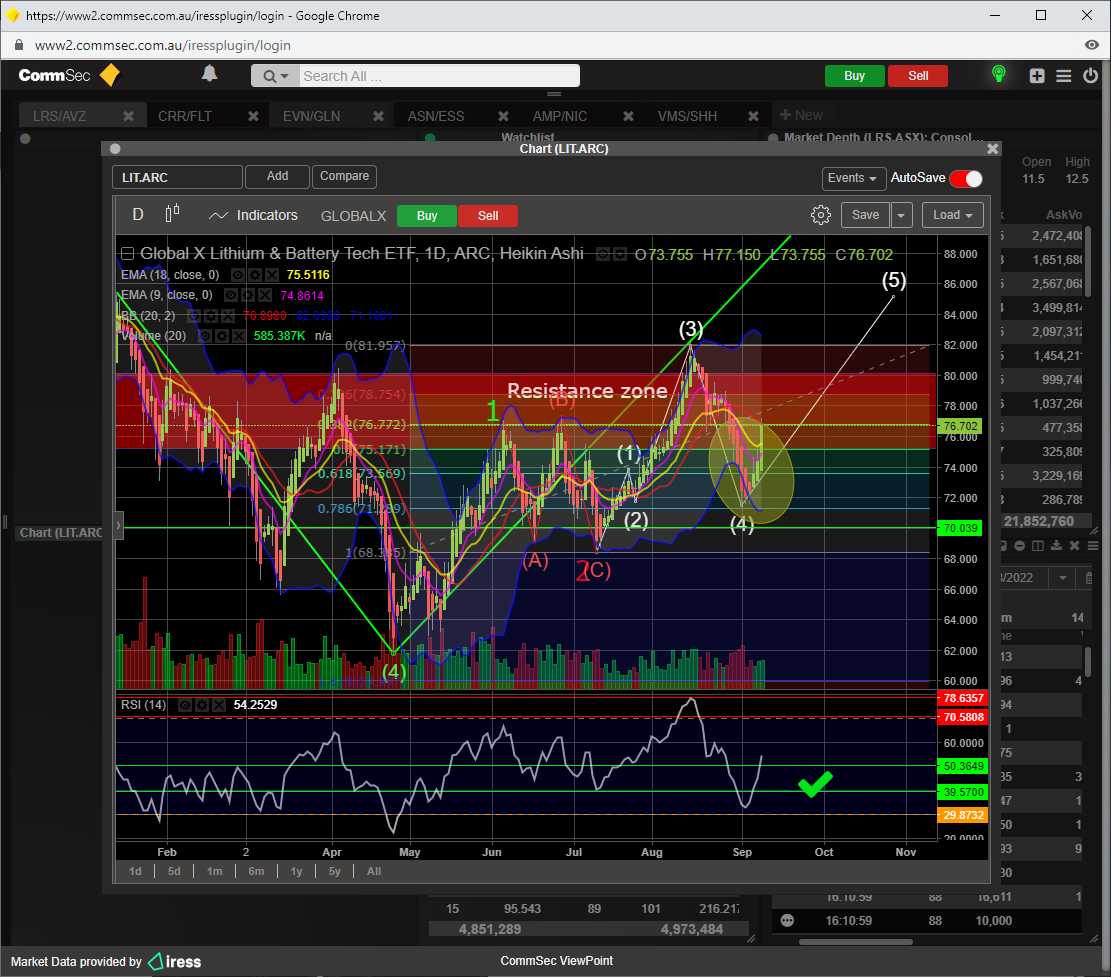Viewport: 1111px width, 977px height.
Task: Toggle main series visibility eye beside Heikin Ashi
Action: 602,254
